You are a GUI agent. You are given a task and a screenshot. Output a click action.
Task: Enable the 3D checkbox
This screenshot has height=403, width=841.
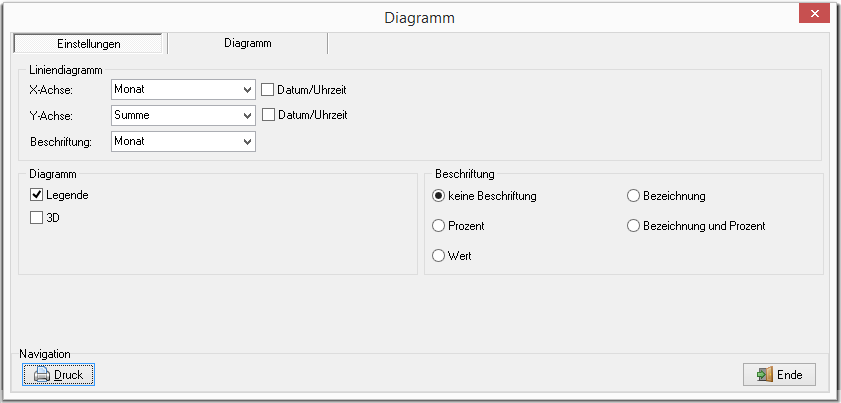[x=36, y=218]
